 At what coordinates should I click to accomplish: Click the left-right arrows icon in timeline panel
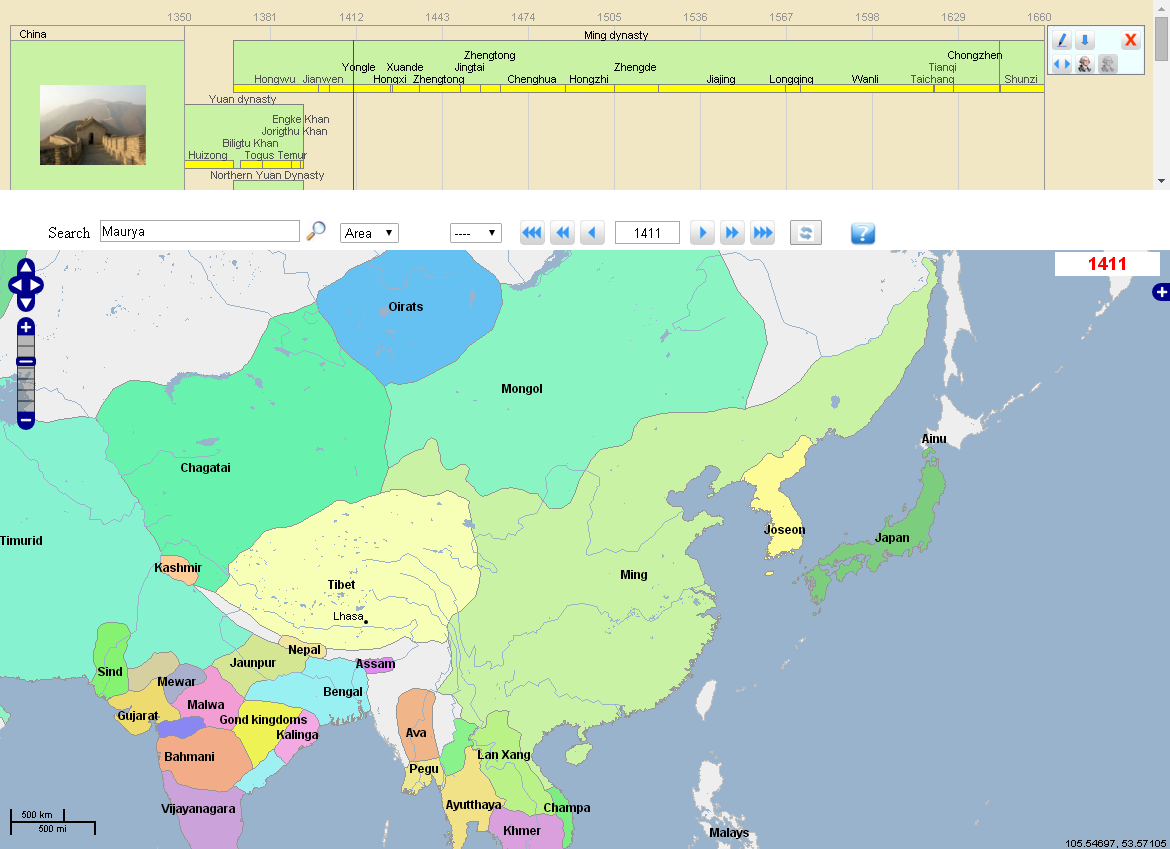pyautogui.click(x=1060, y=64)
